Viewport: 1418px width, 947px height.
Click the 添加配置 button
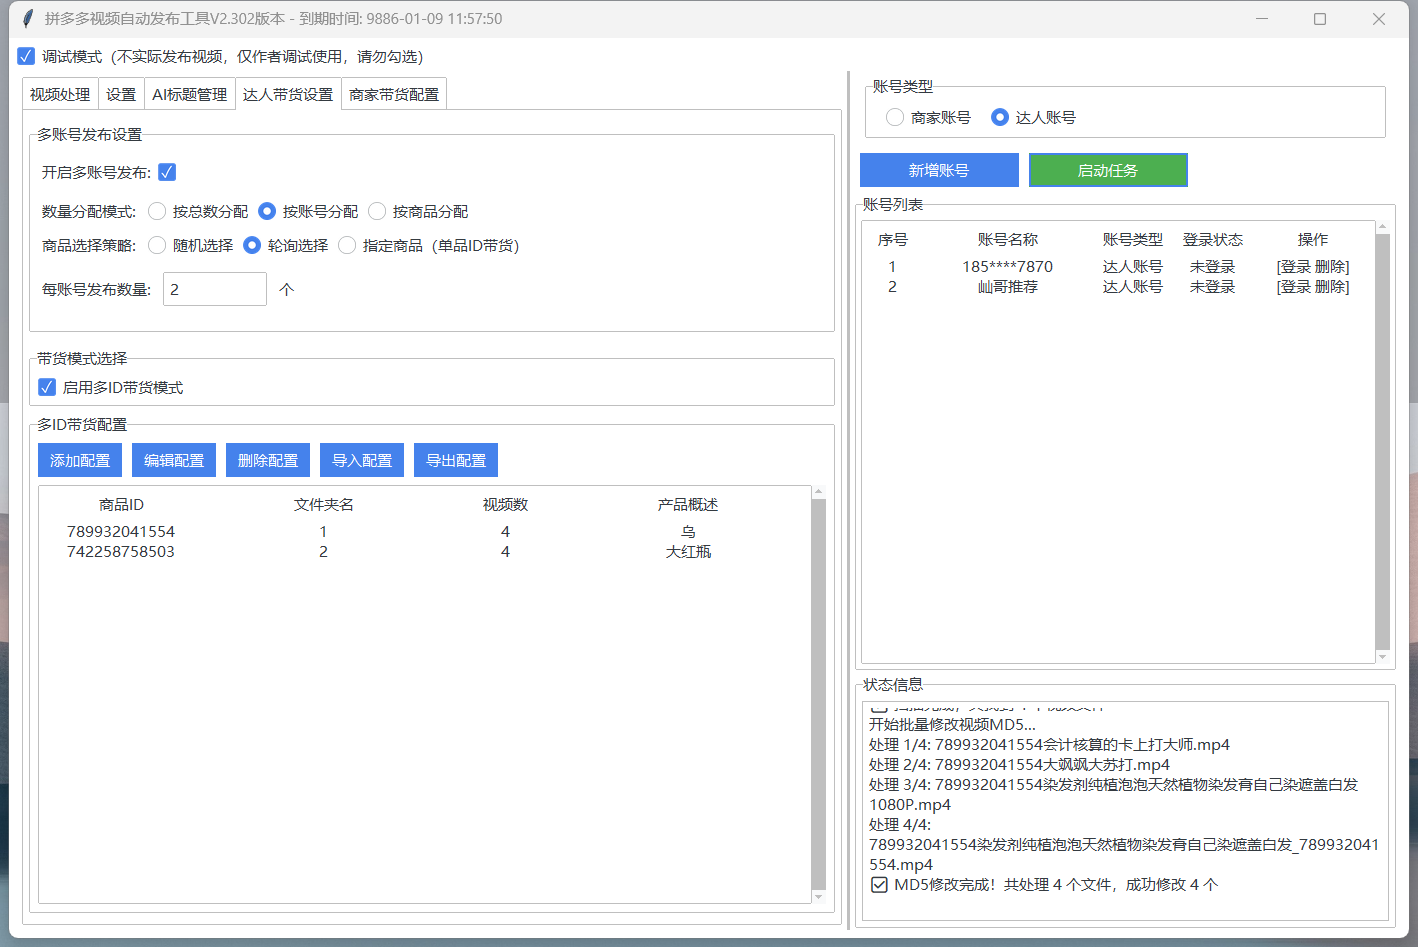80,460
